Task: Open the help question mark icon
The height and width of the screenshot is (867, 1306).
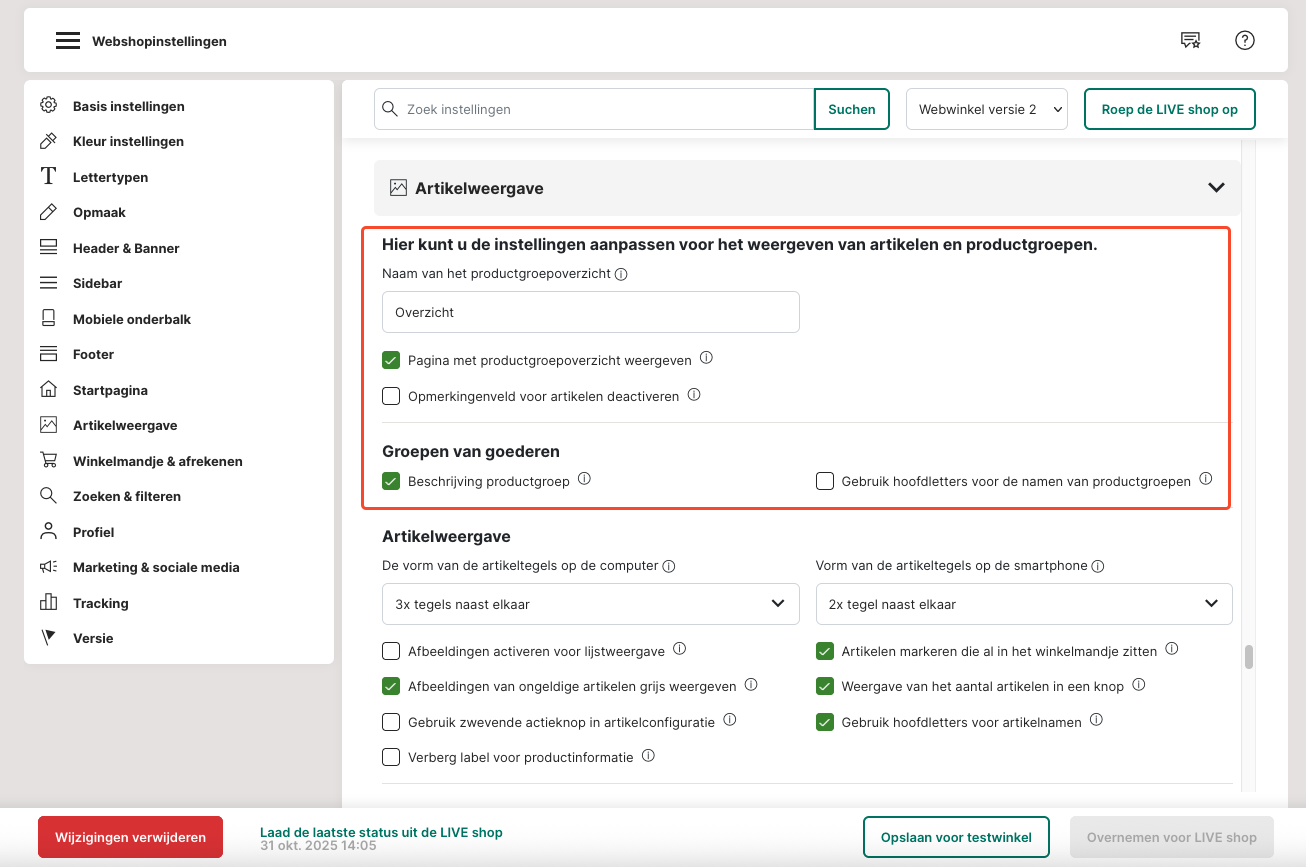Action: 1244,40
